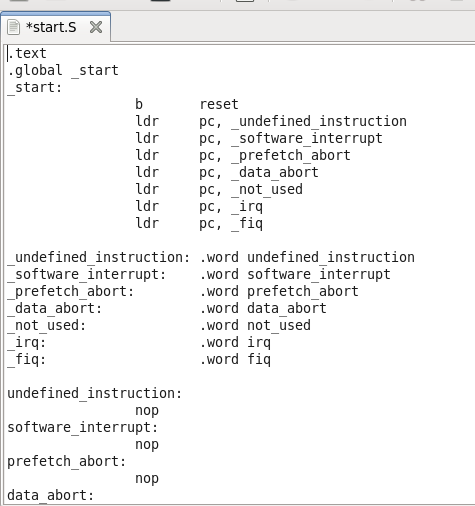This screenshot has height=506, width=475.
Task: Select the *start.S tab label
Action: [51, 27]
